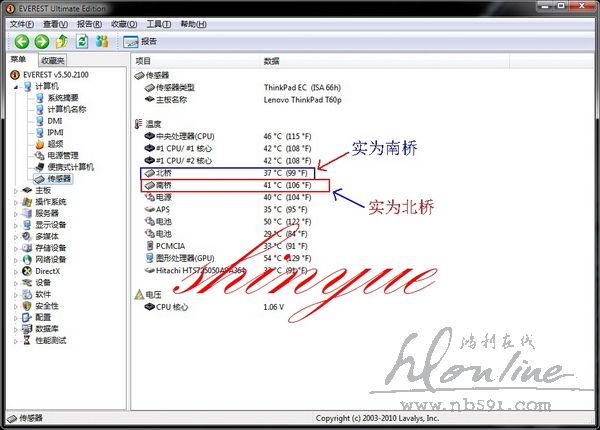The width and height of the screenshot is (600, 430).
Task: Click the 设备 node icon
Action: 27,282
